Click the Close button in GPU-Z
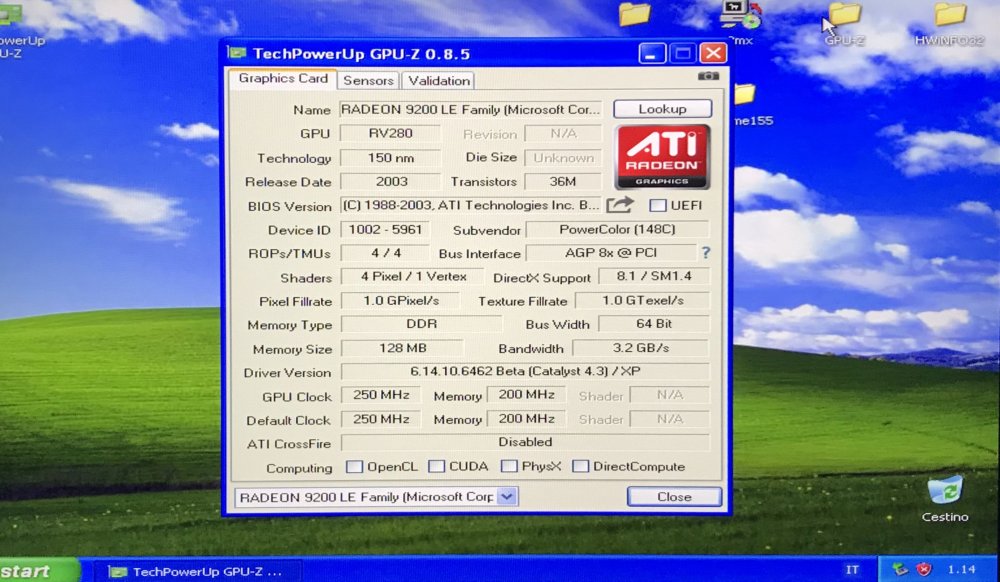Screen dimensions: 1000x582 tap(673, 496)
